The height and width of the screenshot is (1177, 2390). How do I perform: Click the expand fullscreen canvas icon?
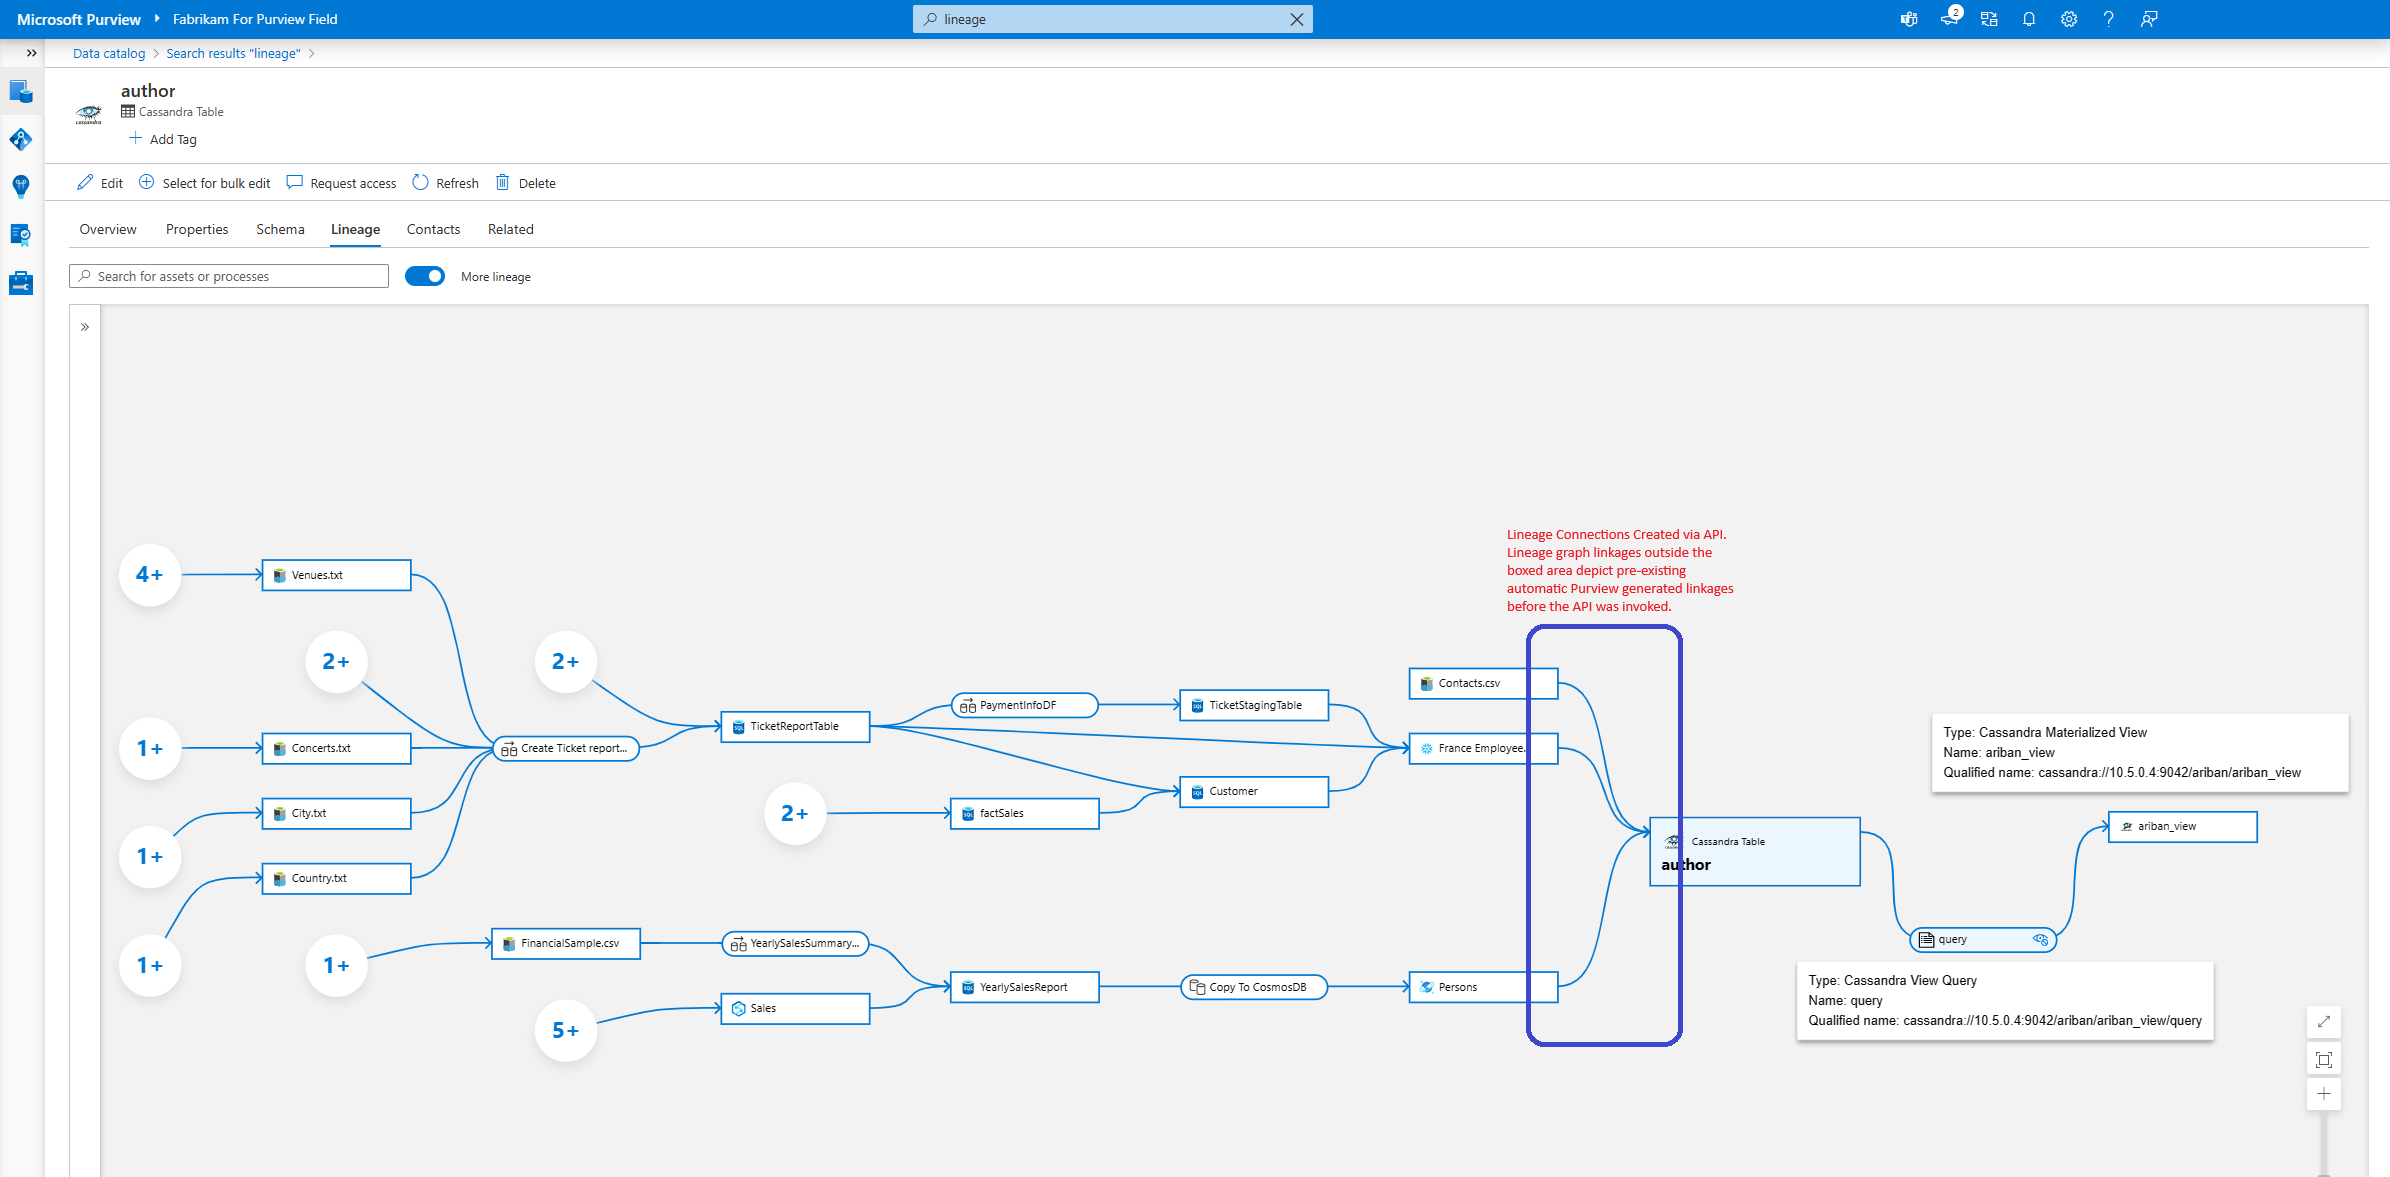(x=2323, y=1021)
